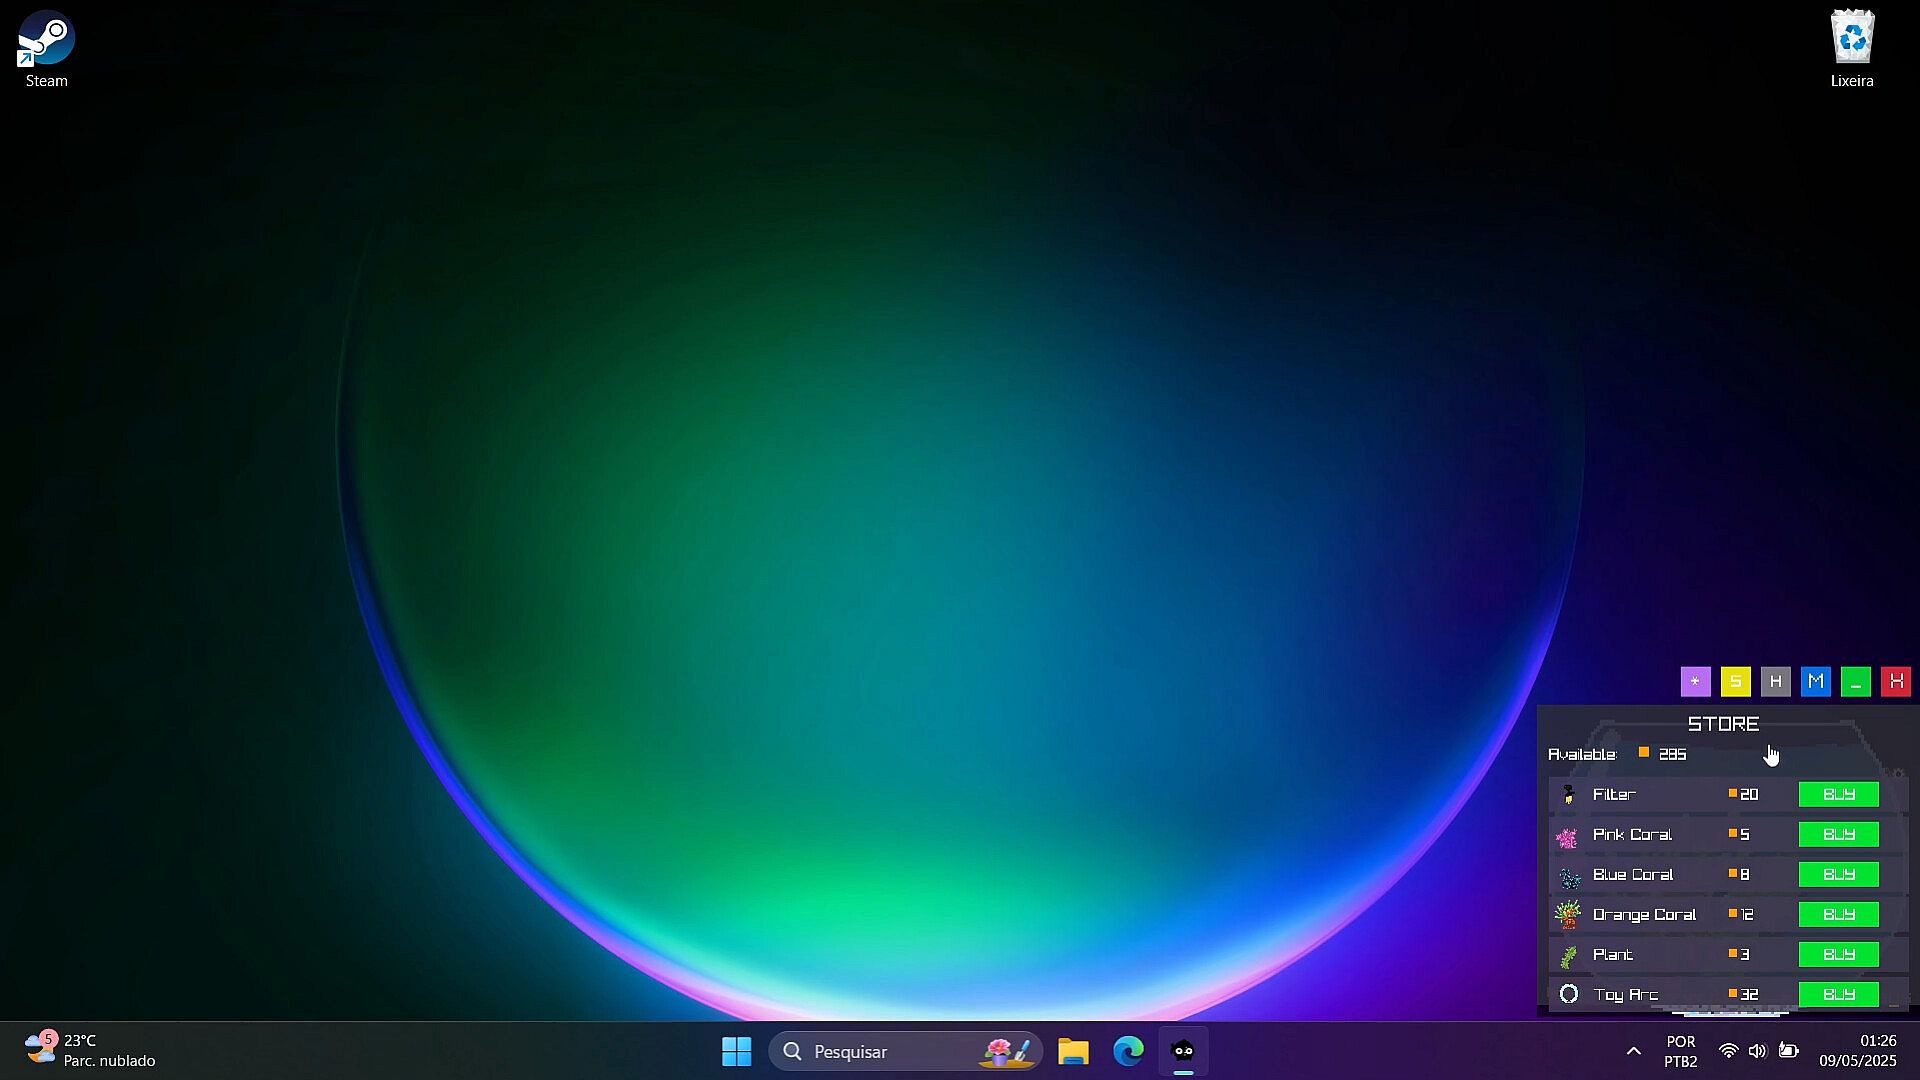The width and height of the screenshot is (1920, 1080).
Task: Click the green underscore minimize button
Action: tap(1855, 682)
